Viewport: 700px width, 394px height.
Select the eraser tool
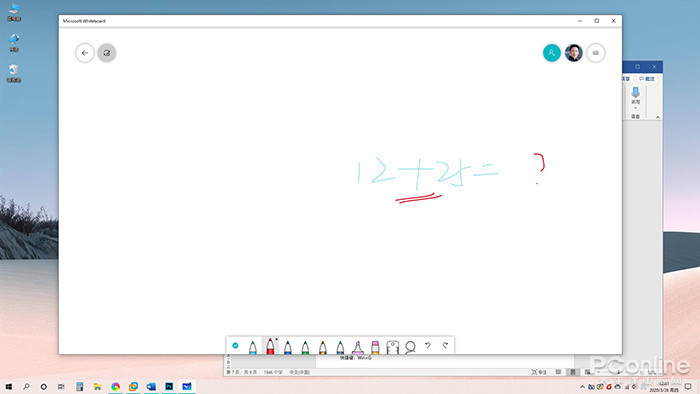(375, 347)
